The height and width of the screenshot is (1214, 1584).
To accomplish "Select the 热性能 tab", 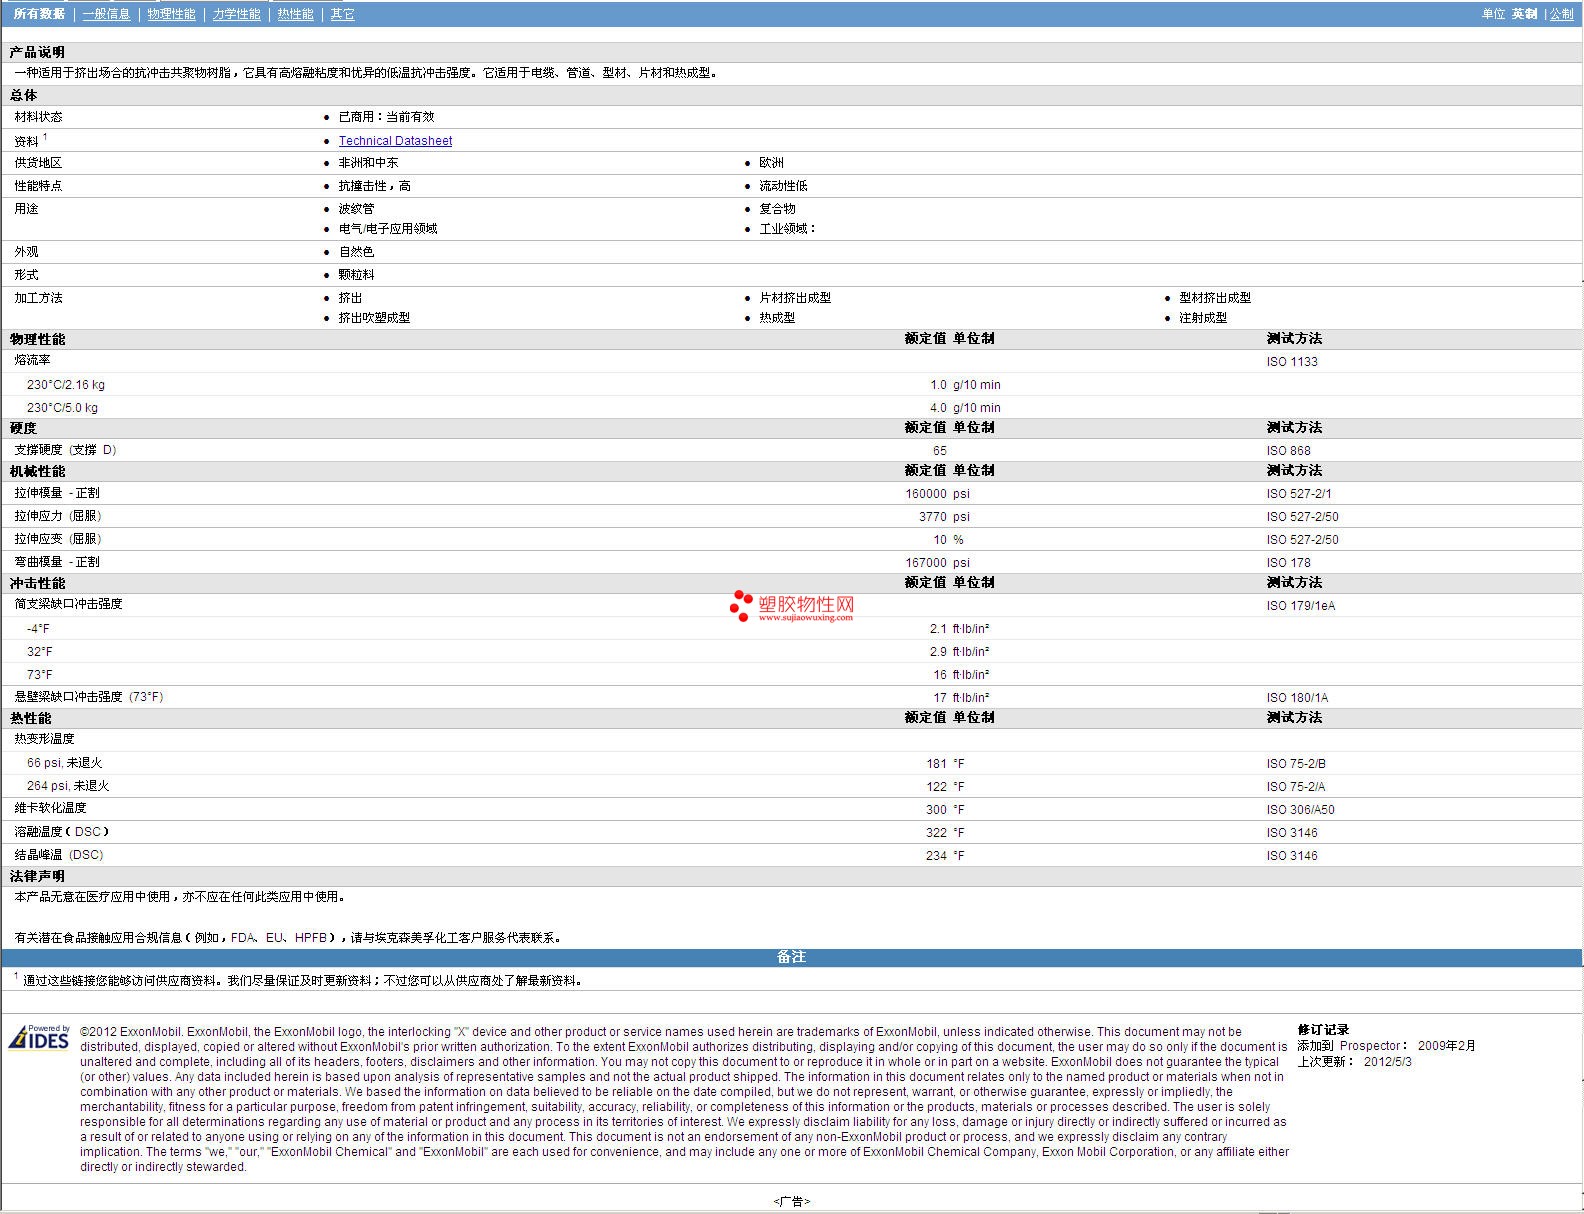I will [295, 14].
